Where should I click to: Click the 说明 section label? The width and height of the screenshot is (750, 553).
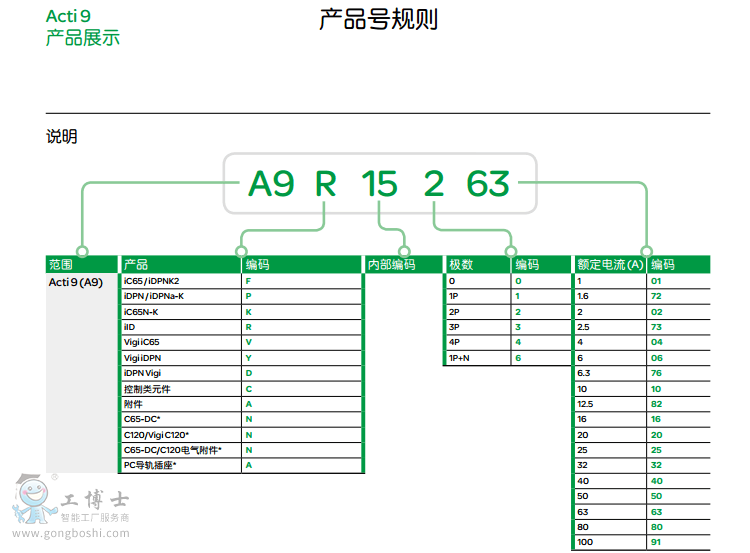point(61,137)
